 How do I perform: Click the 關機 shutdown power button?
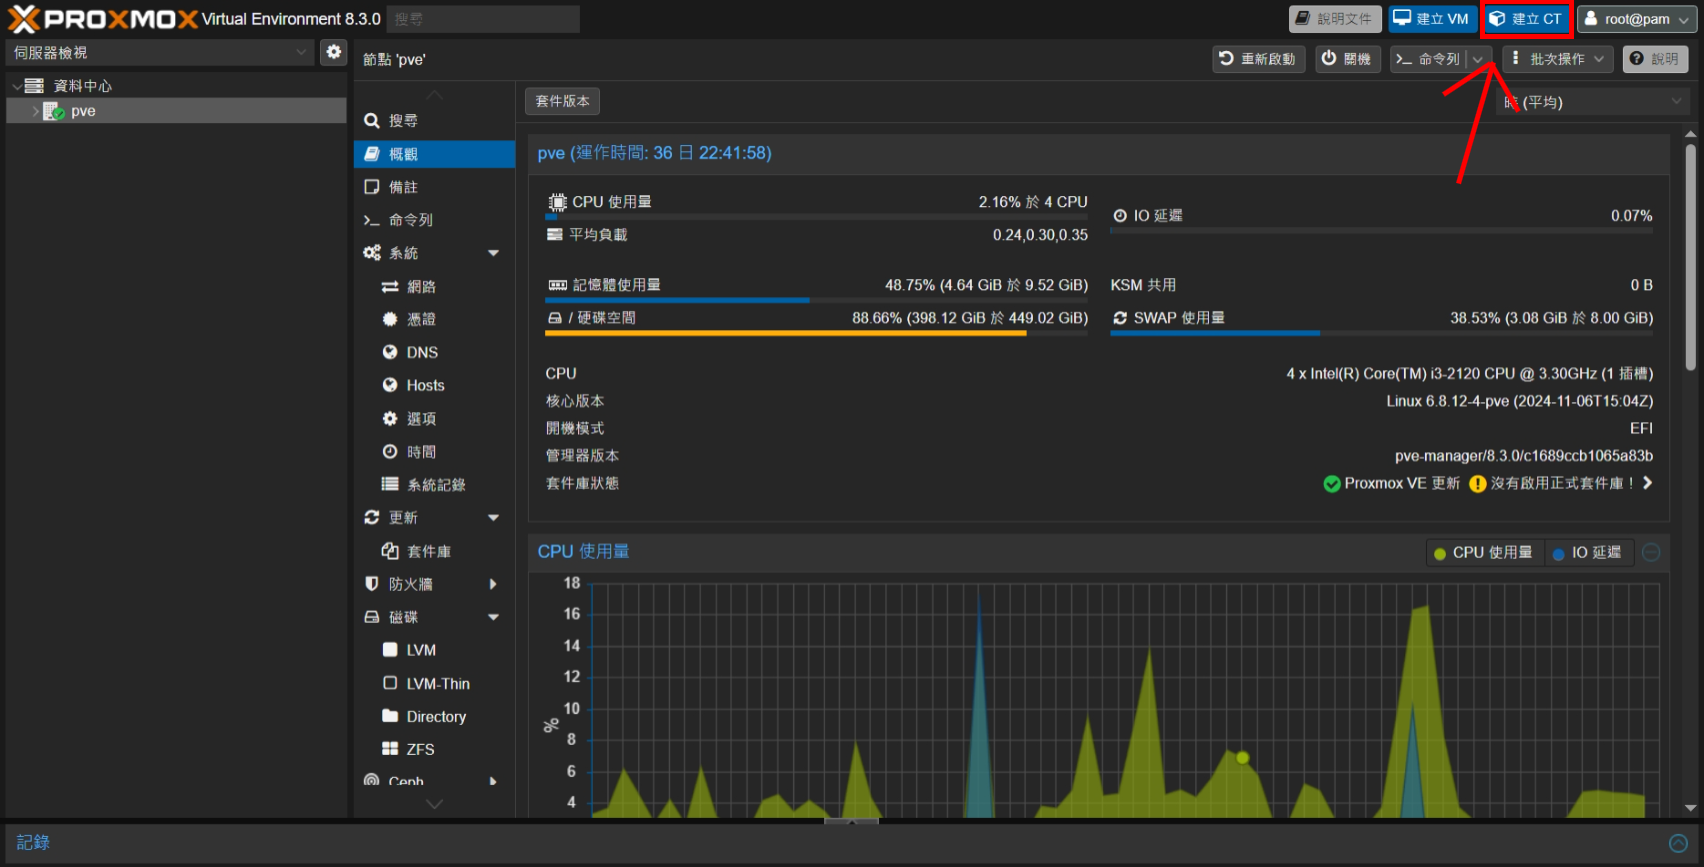click(1346, 59)
